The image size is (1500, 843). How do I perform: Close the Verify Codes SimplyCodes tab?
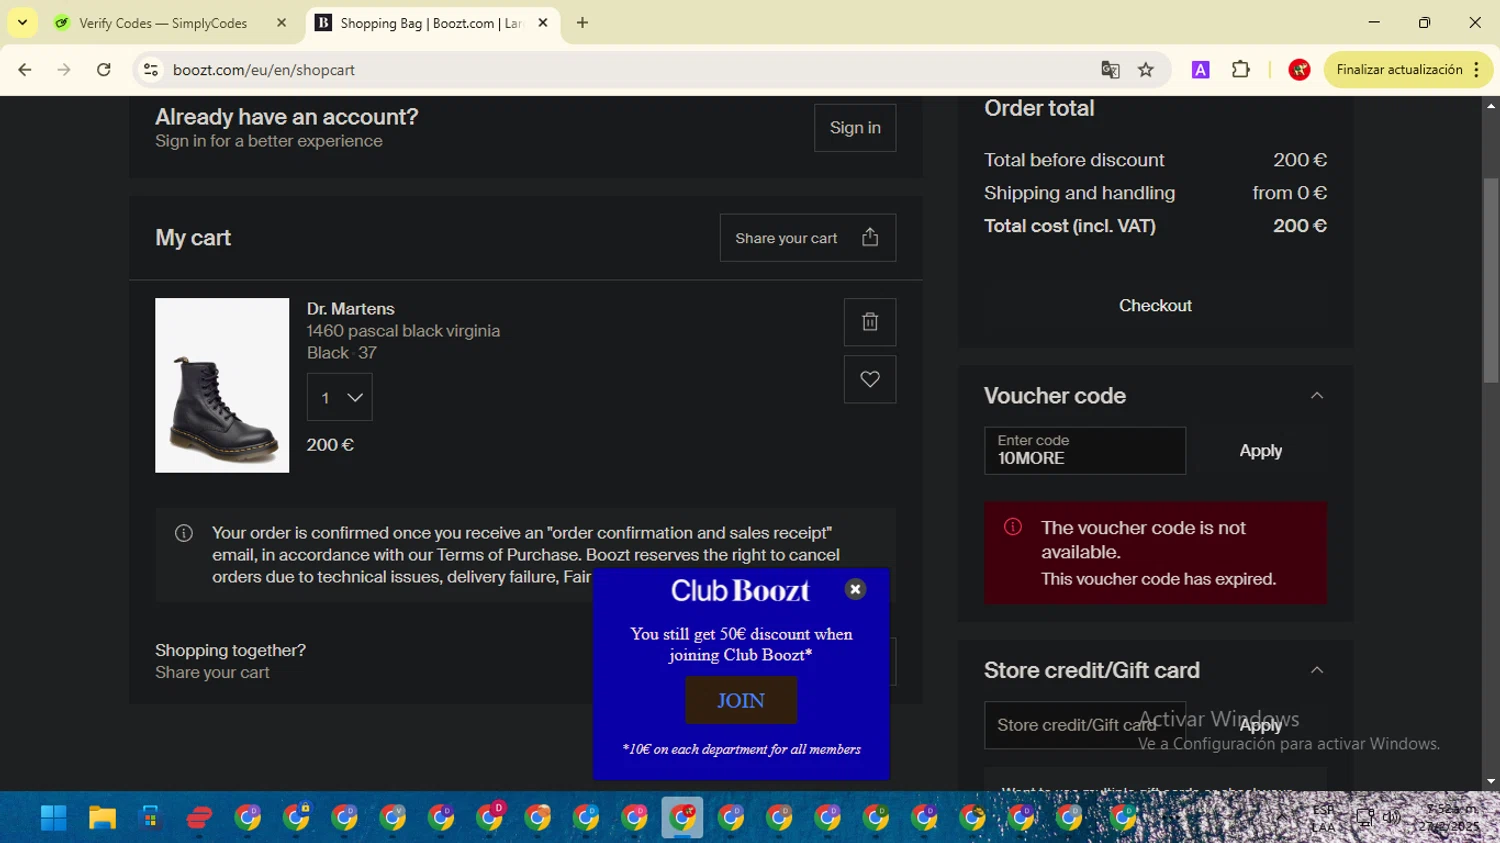(x=281, y=23)
